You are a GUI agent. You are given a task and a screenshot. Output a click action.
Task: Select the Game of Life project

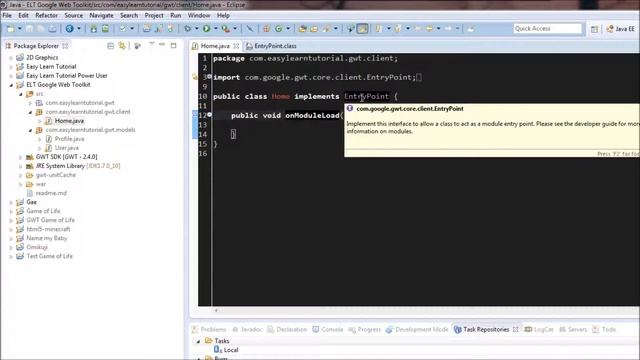coord(43,211)
